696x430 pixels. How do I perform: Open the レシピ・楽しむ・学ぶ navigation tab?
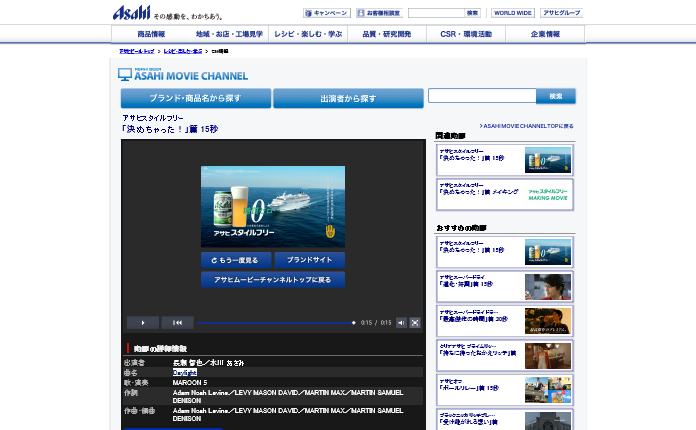point(308,34)
